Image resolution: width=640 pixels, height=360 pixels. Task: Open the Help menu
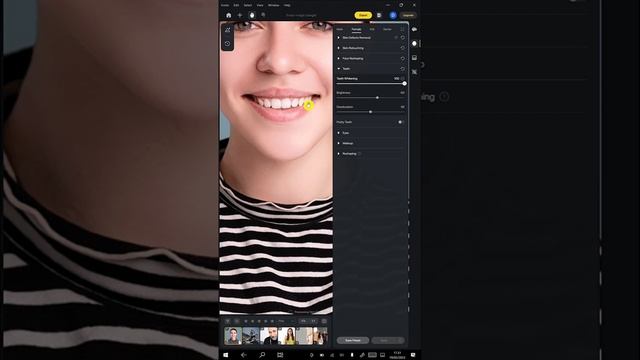287,5
